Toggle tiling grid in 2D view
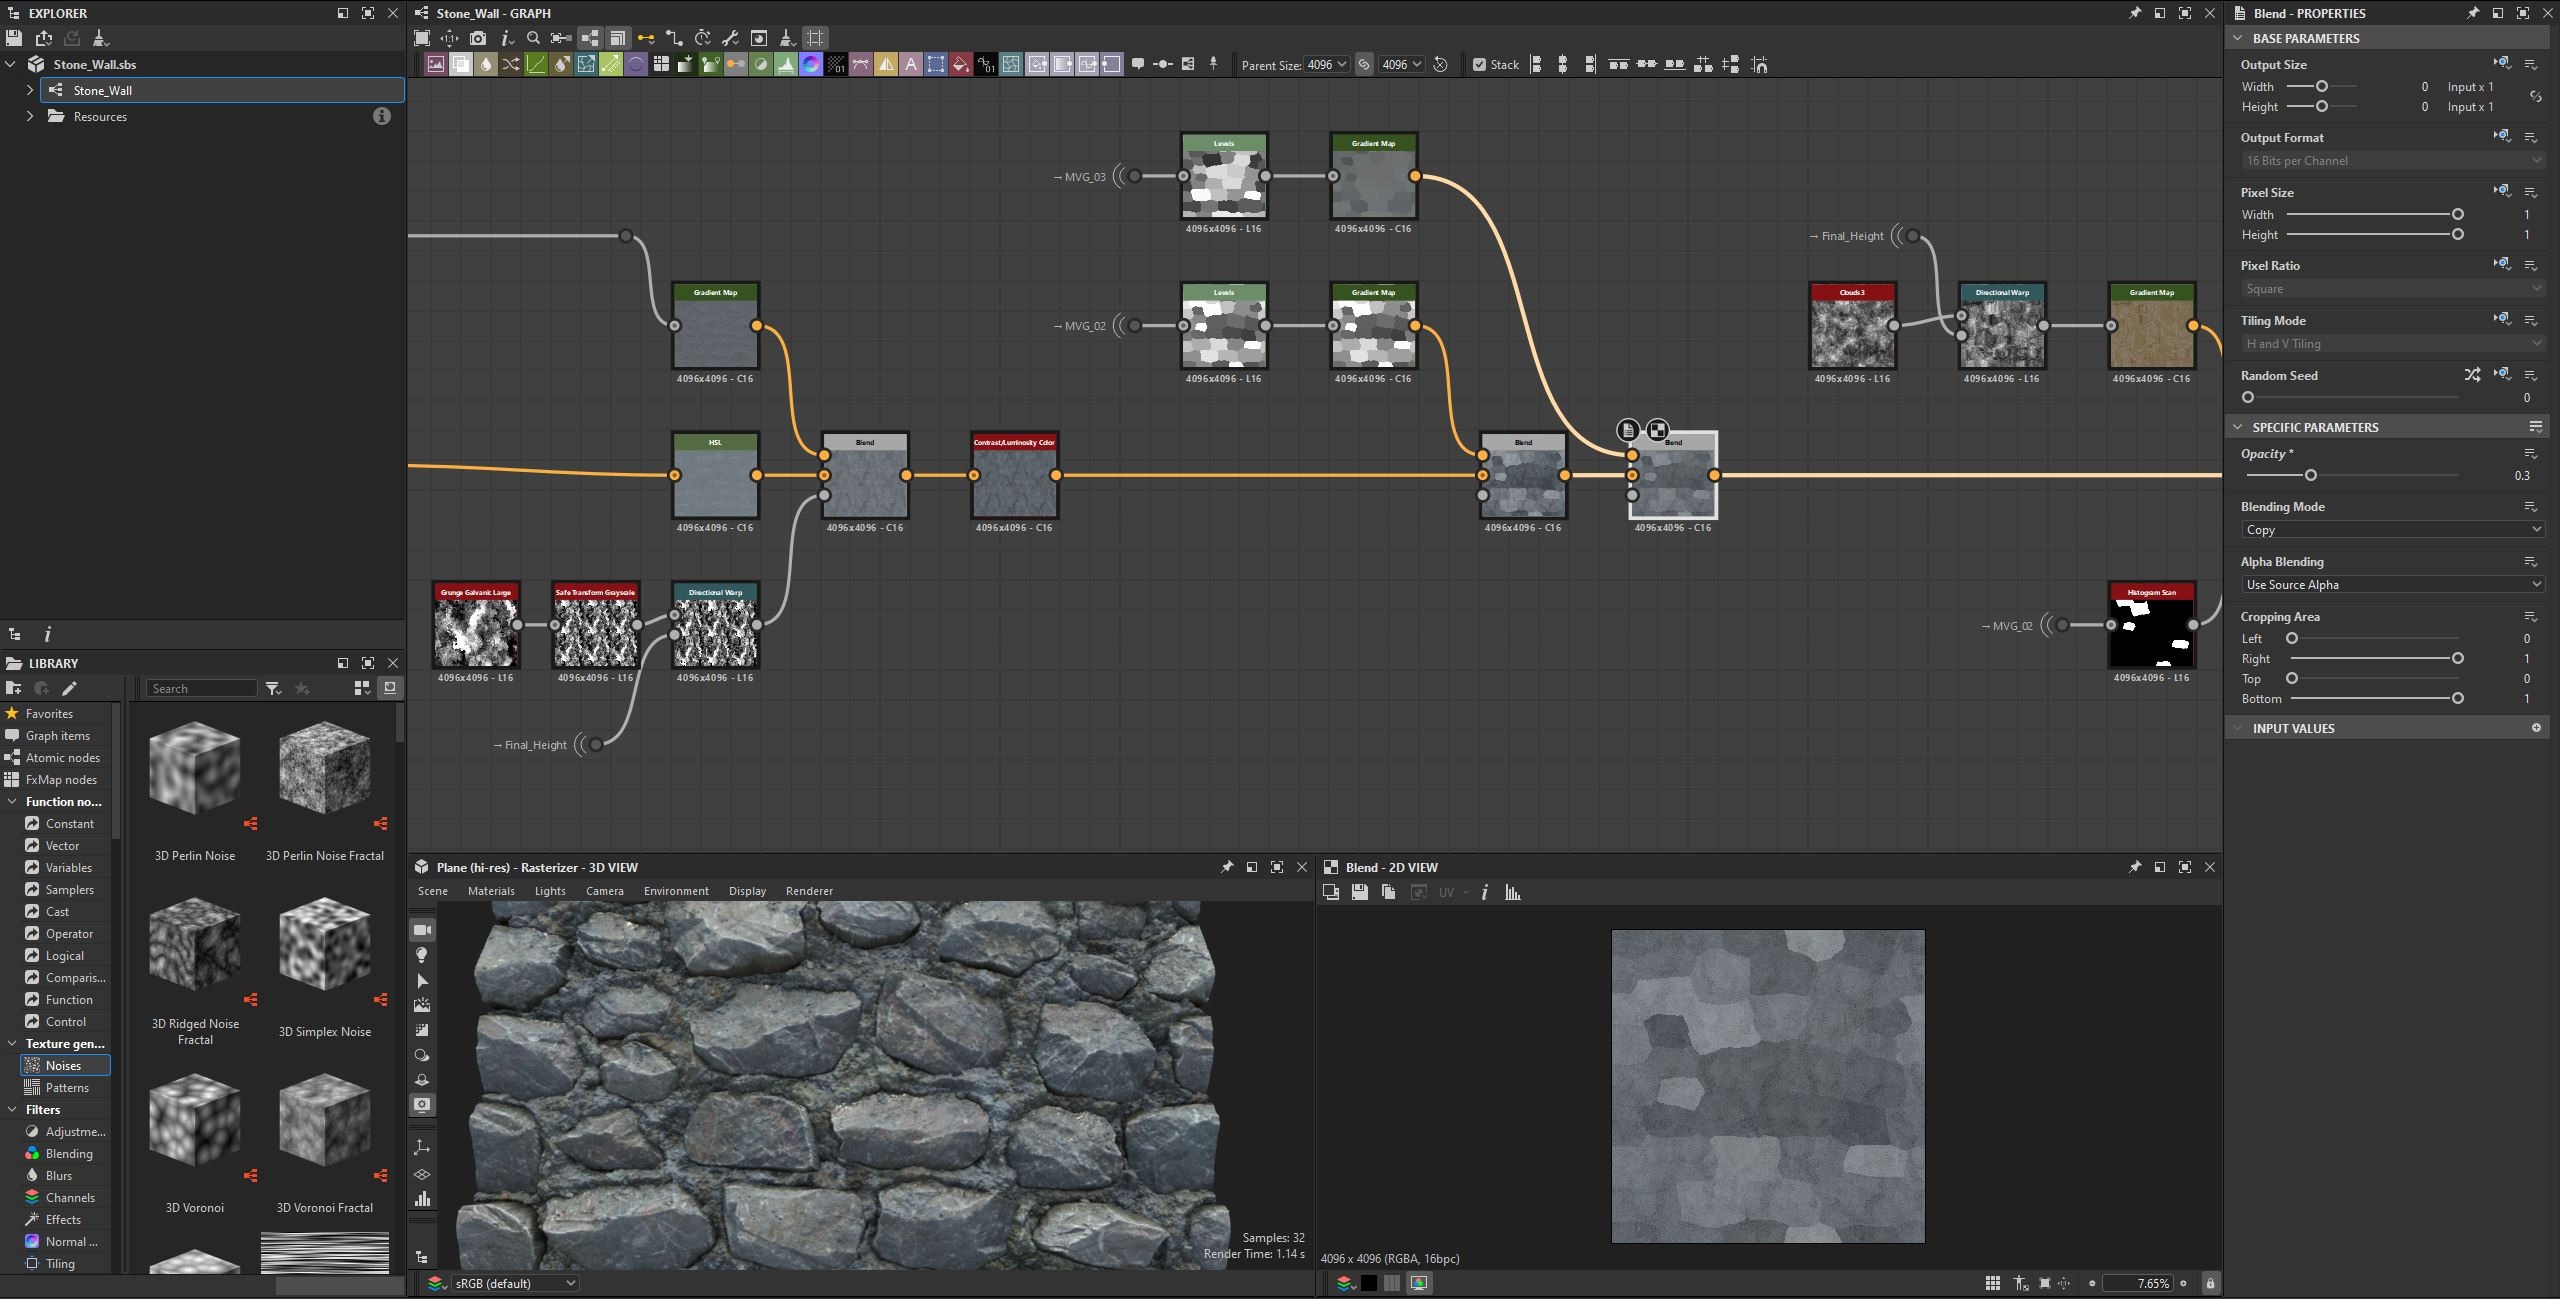The image size is (2560, 1299). [x=1992, y=1283]
